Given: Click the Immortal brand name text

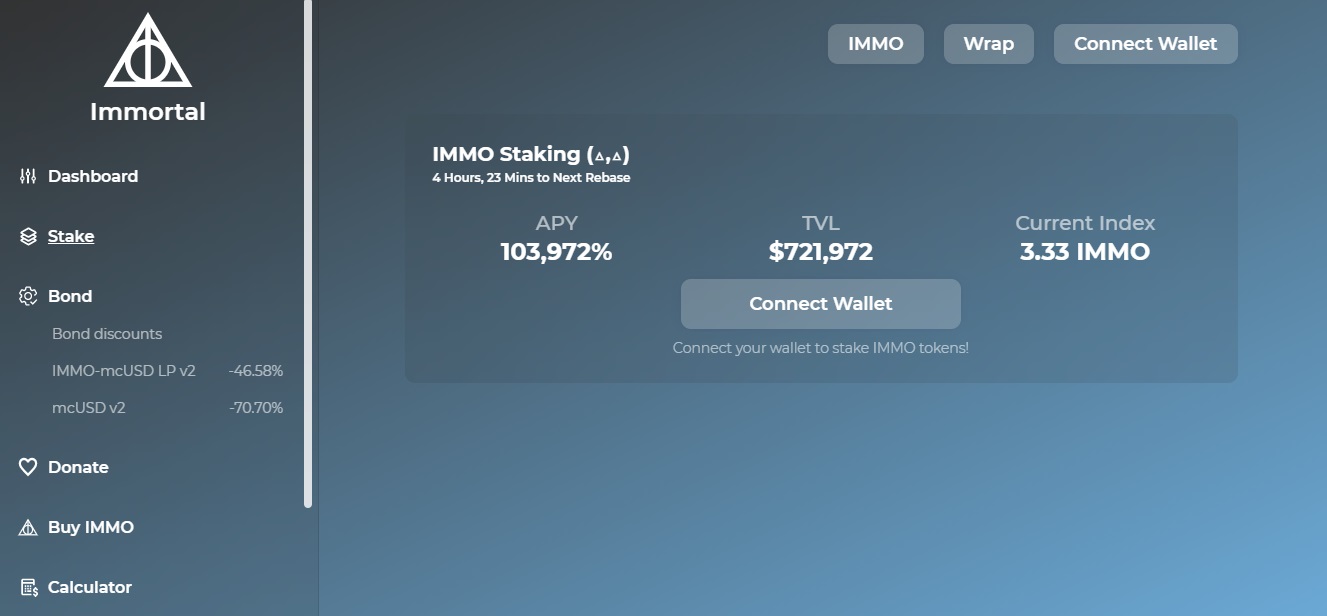Looking at the screenshot, I should [x=148, y=112].
